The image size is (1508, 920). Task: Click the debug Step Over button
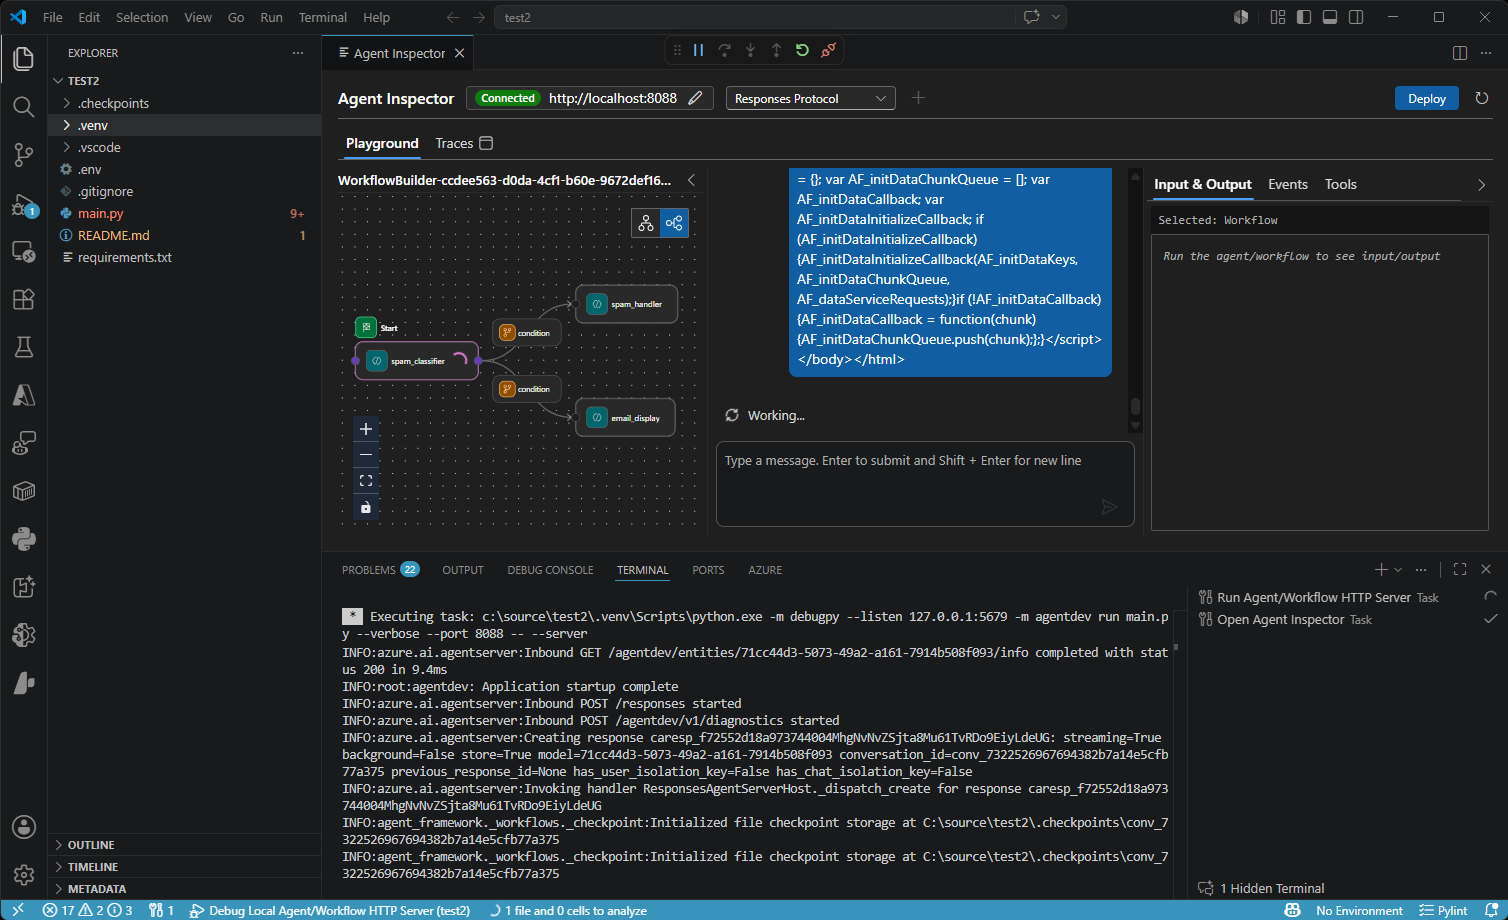click(725, 50)
